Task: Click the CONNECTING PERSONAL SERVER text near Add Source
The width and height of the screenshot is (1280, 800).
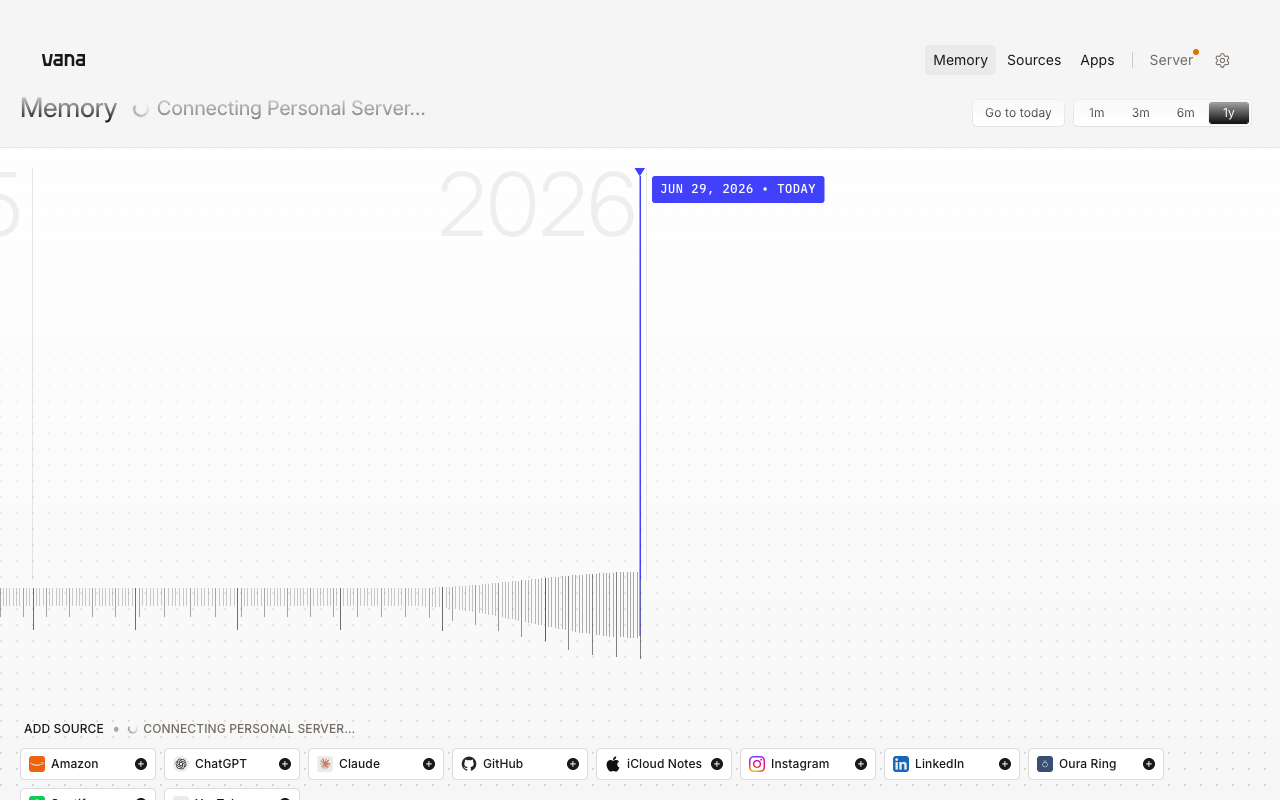Action: [249, 729]
